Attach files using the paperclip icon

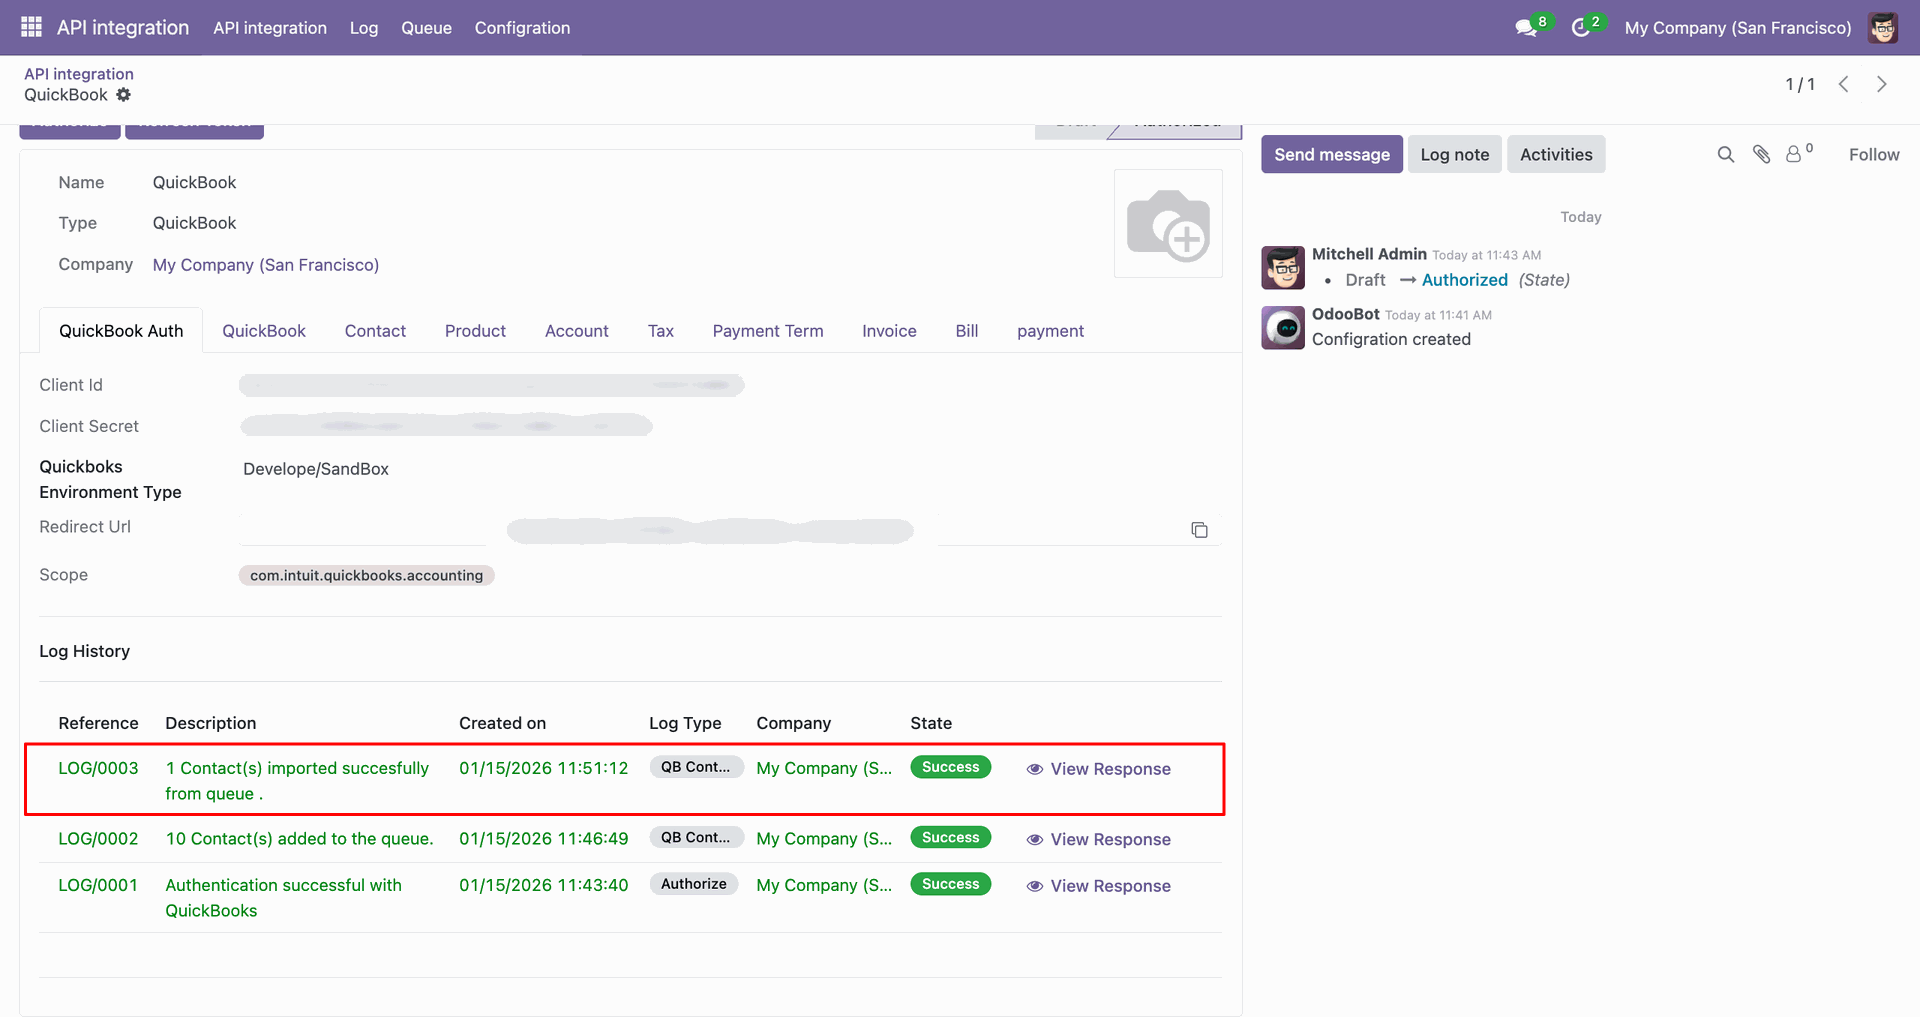(1762, 154)
